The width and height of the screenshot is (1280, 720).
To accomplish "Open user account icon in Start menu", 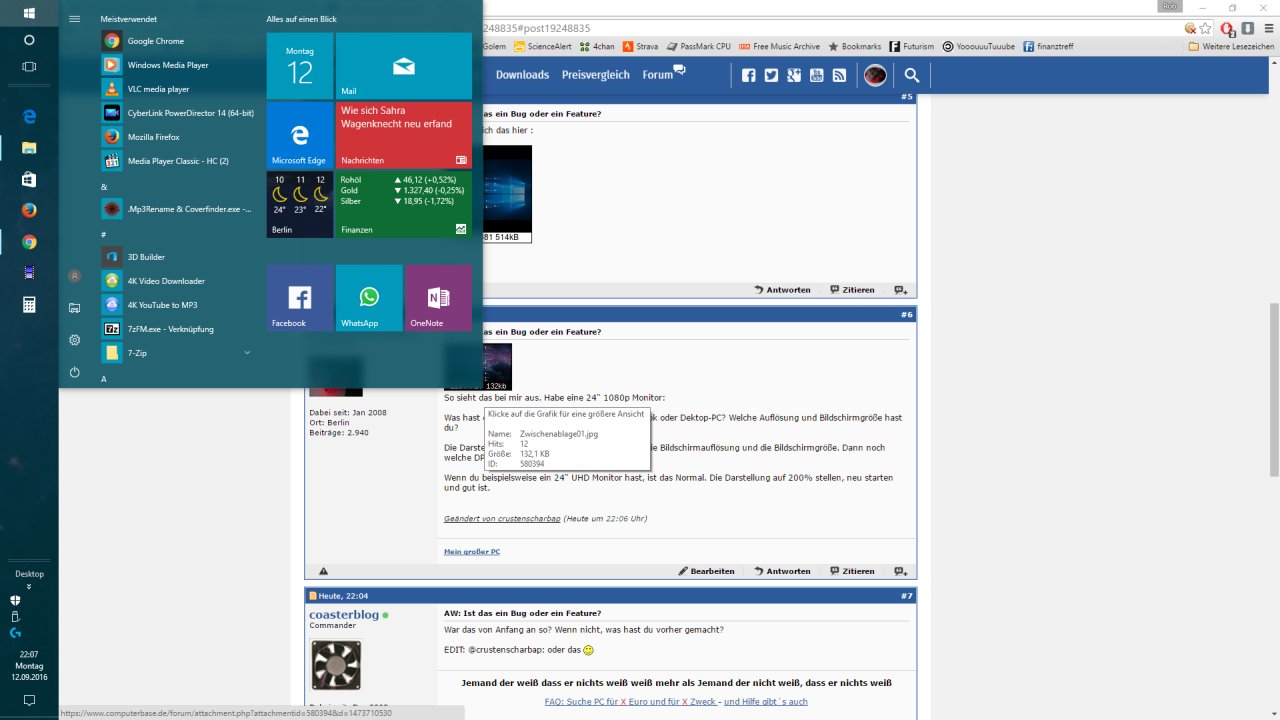I will click(x=74, y=275).
